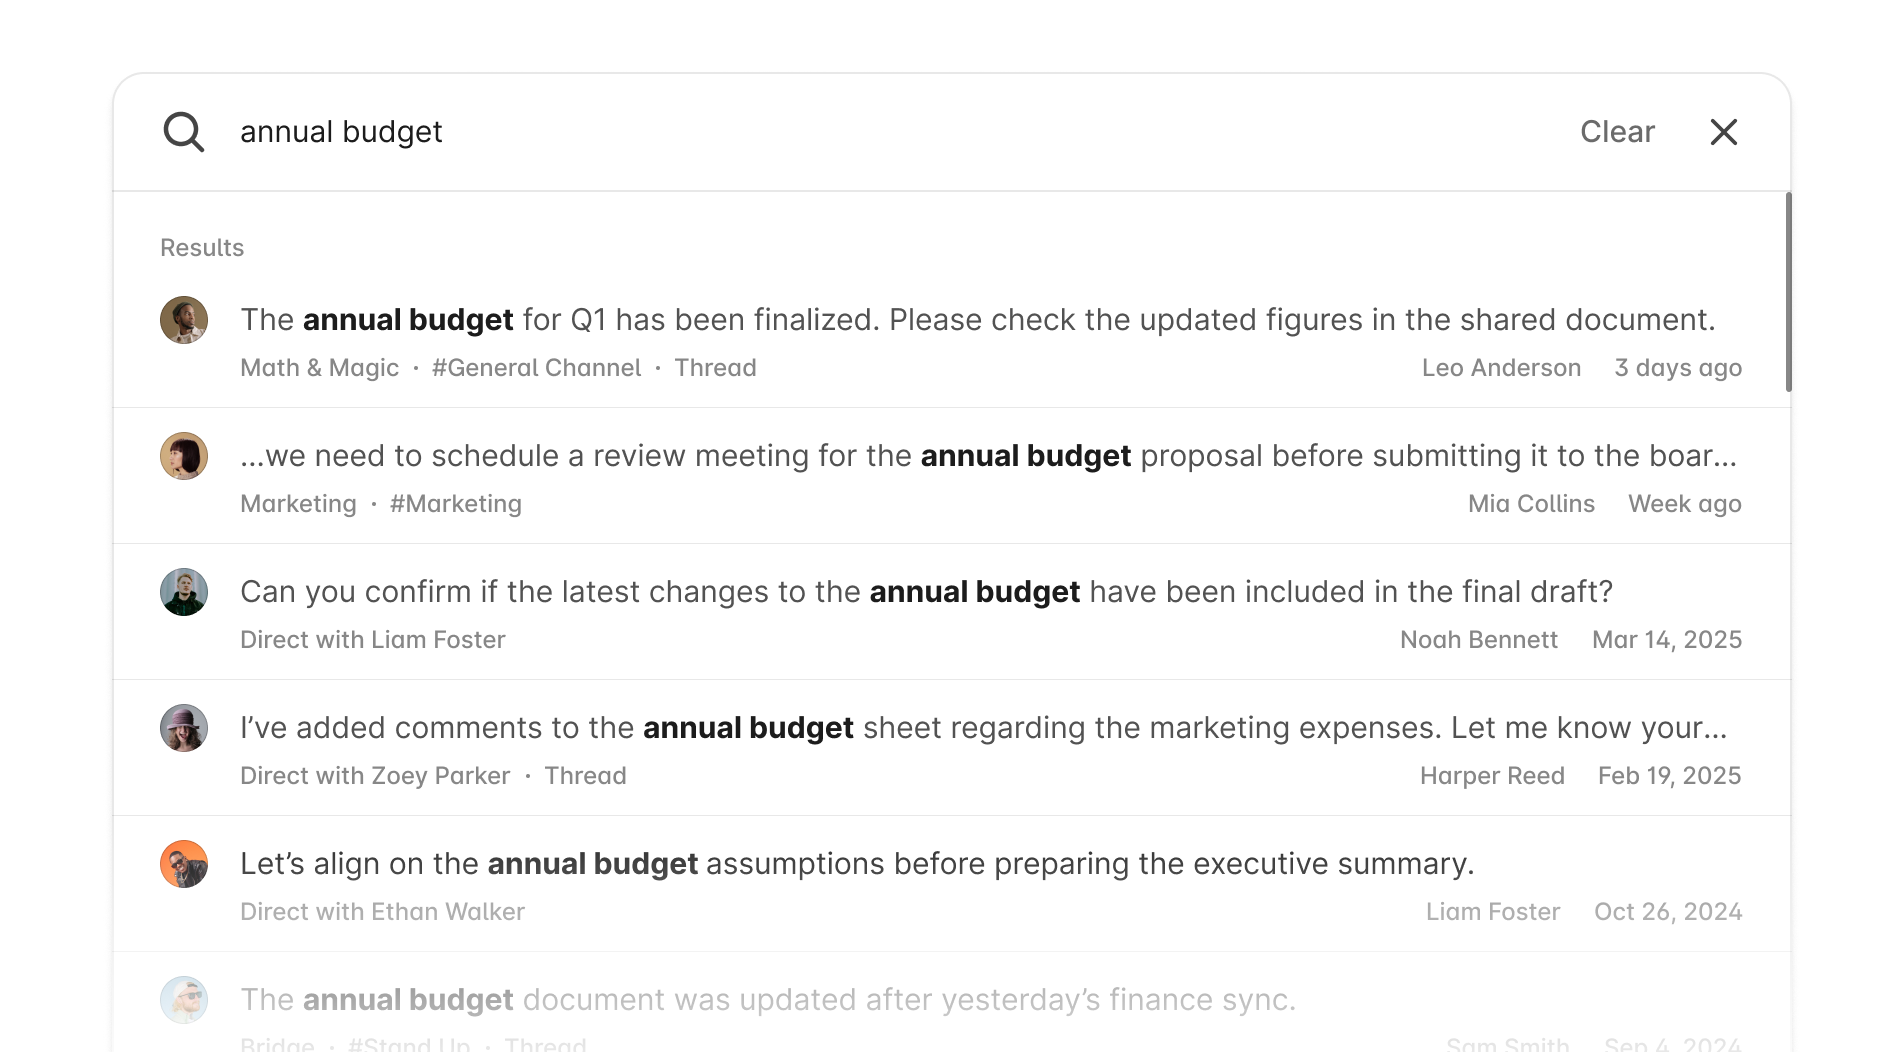Click Liam Foster's orange avatar
The height and width of the screenshot is (1052, 1904).
(184, 864)
